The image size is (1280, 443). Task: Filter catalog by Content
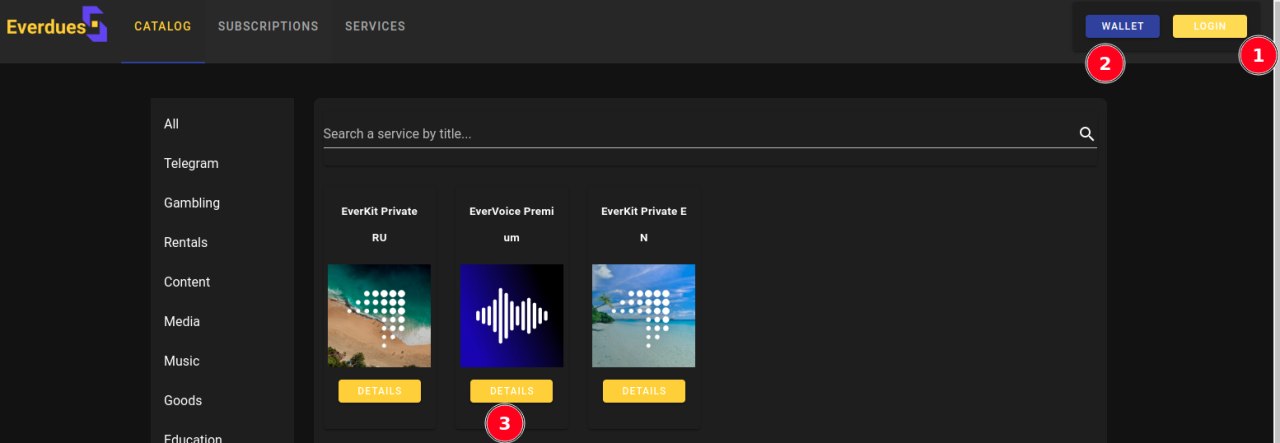[187, 282]
